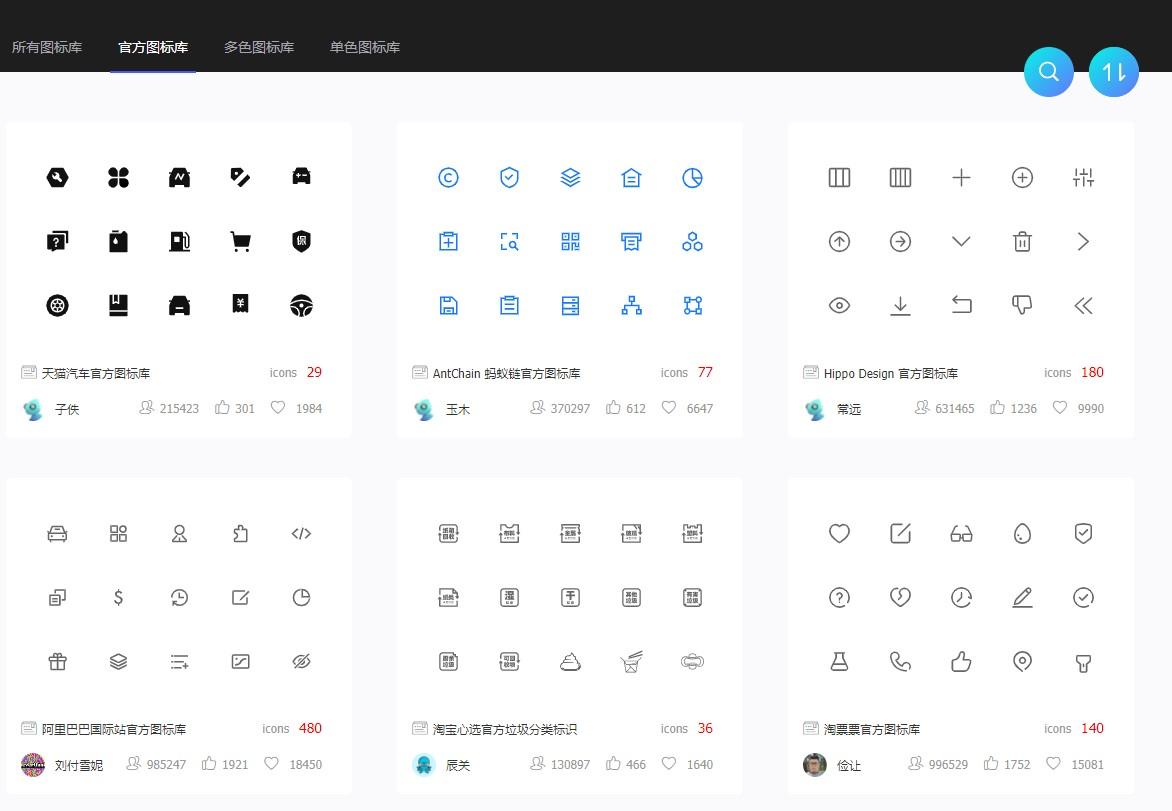The image size is (1172, 811).
Task: Click the thumbs-down icon in Hippo Design
Action: point(1023,306)
